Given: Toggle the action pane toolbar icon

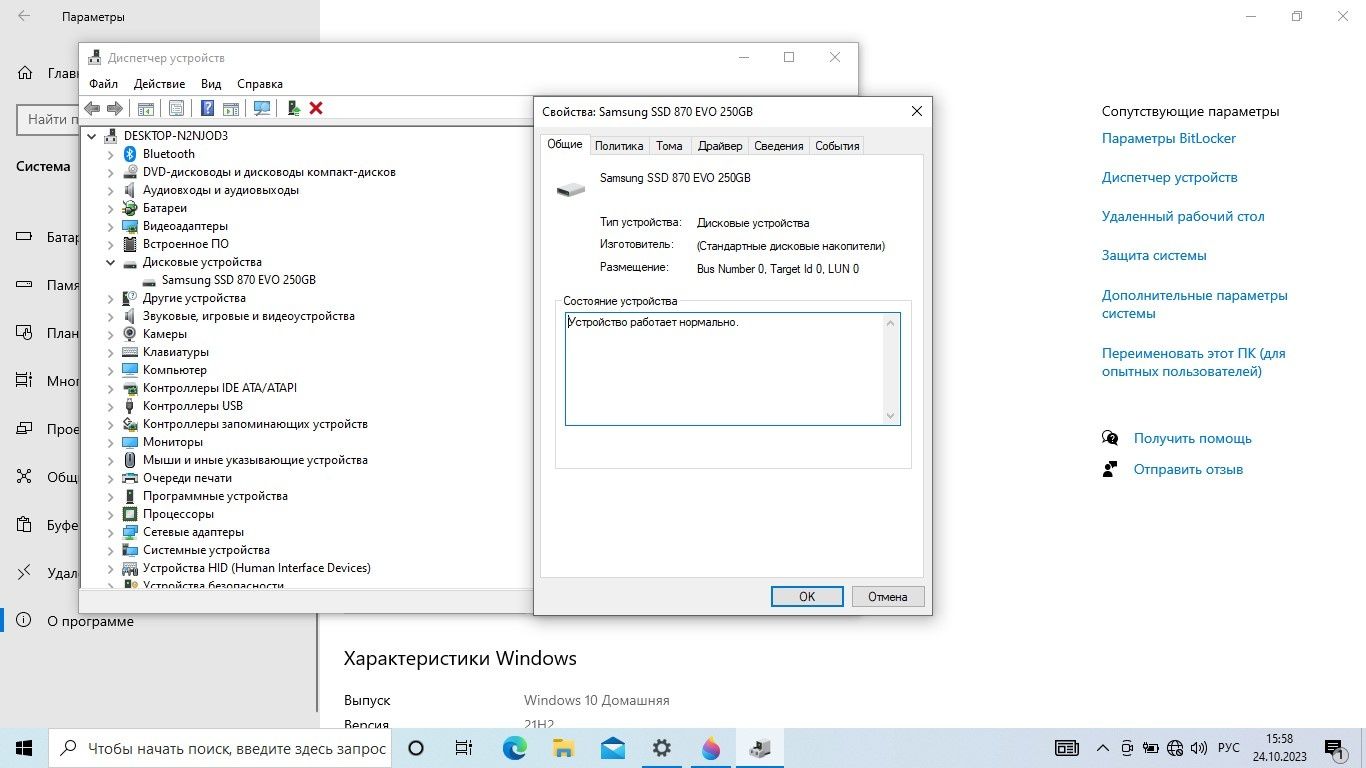Looking at the screenshot, I should pyautogui.click(x=231, y=108).
